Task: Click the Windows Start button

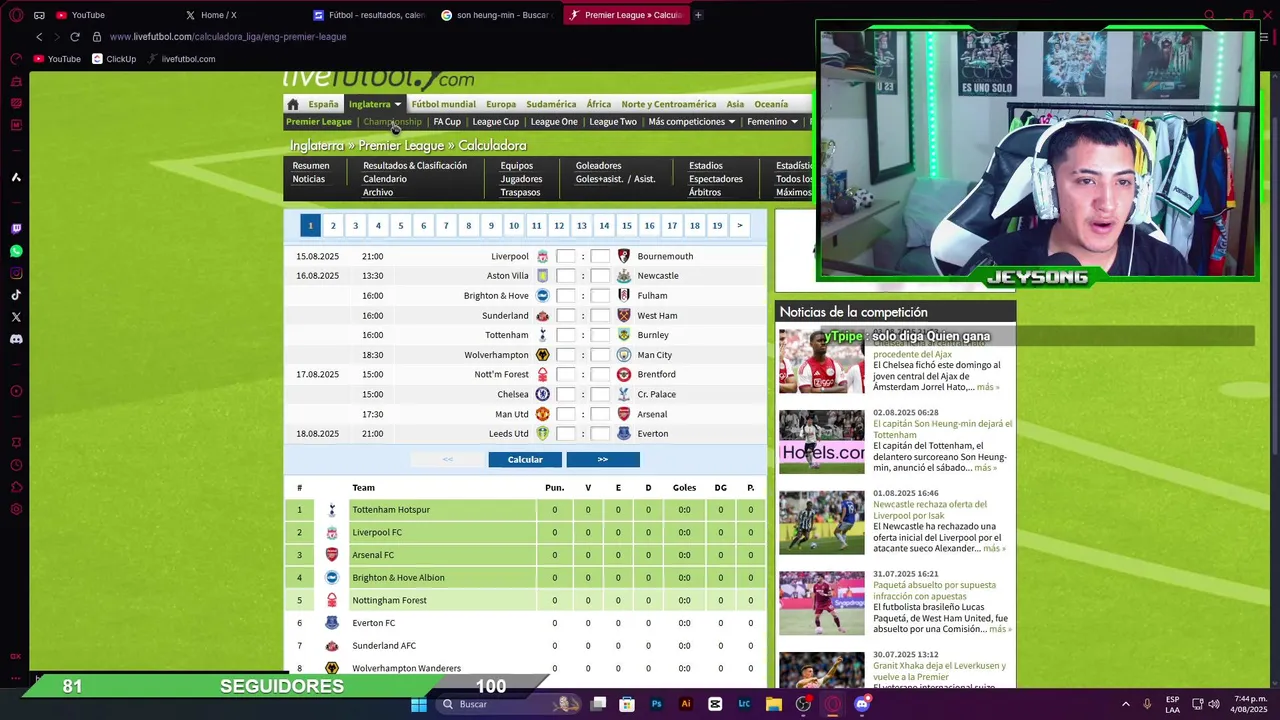Action: tap(419, 704)
